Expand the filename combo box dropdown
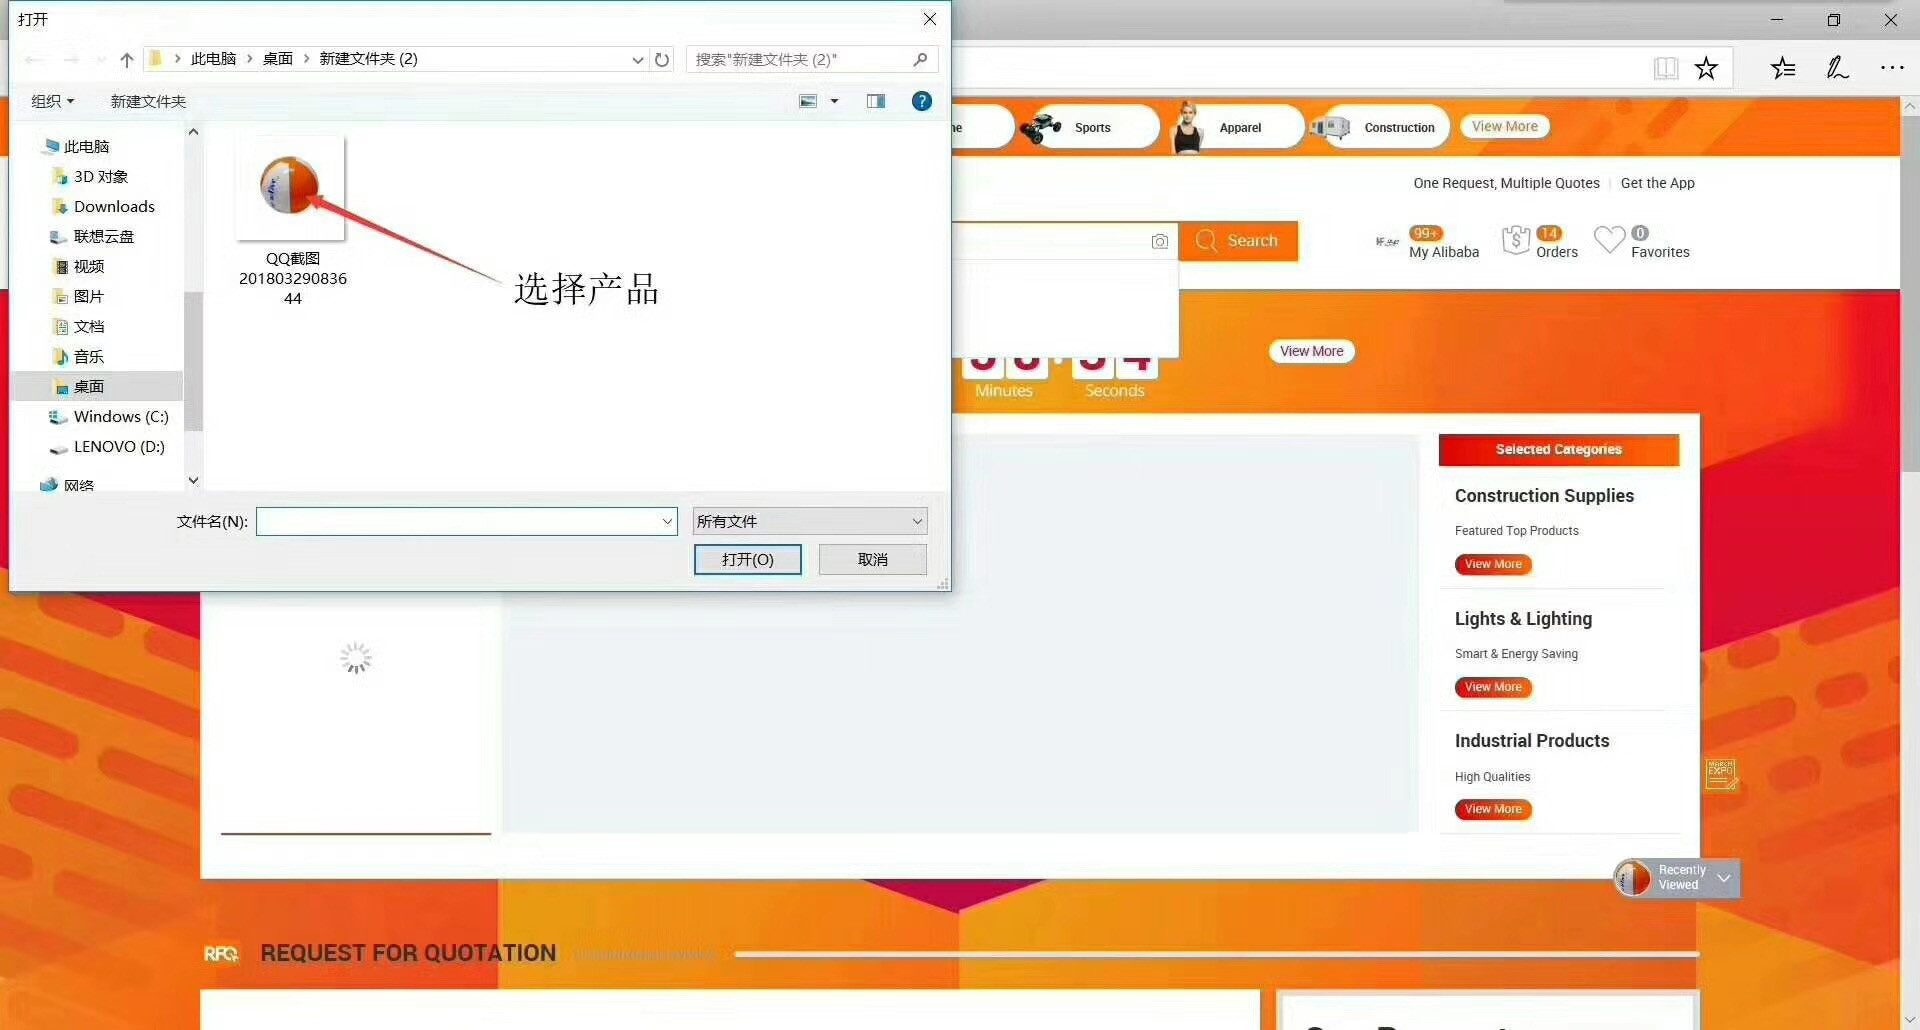Image resolution: width=1920 pixels, height=1030 pixels. 667,521
